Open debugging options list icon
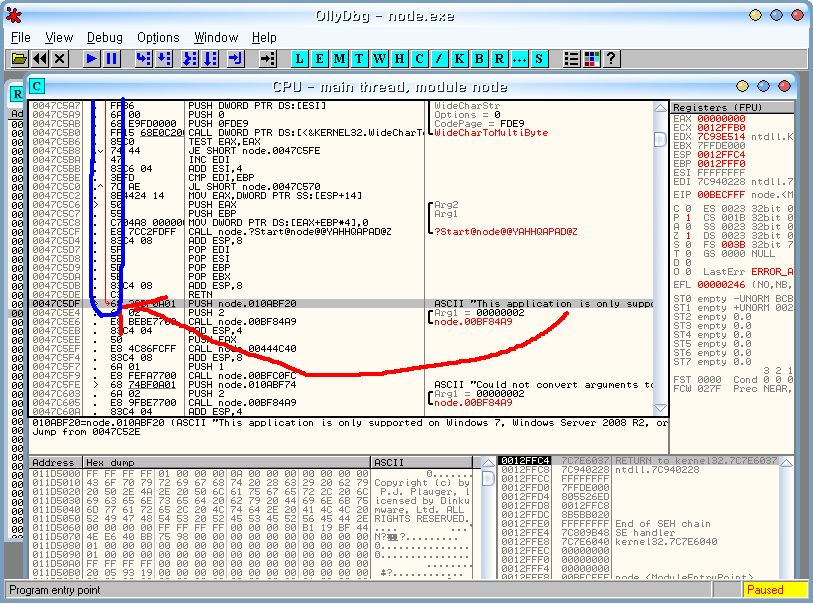The height and width of the screenshot is (604, 813). pyautogui.click(x=571, y=59)
